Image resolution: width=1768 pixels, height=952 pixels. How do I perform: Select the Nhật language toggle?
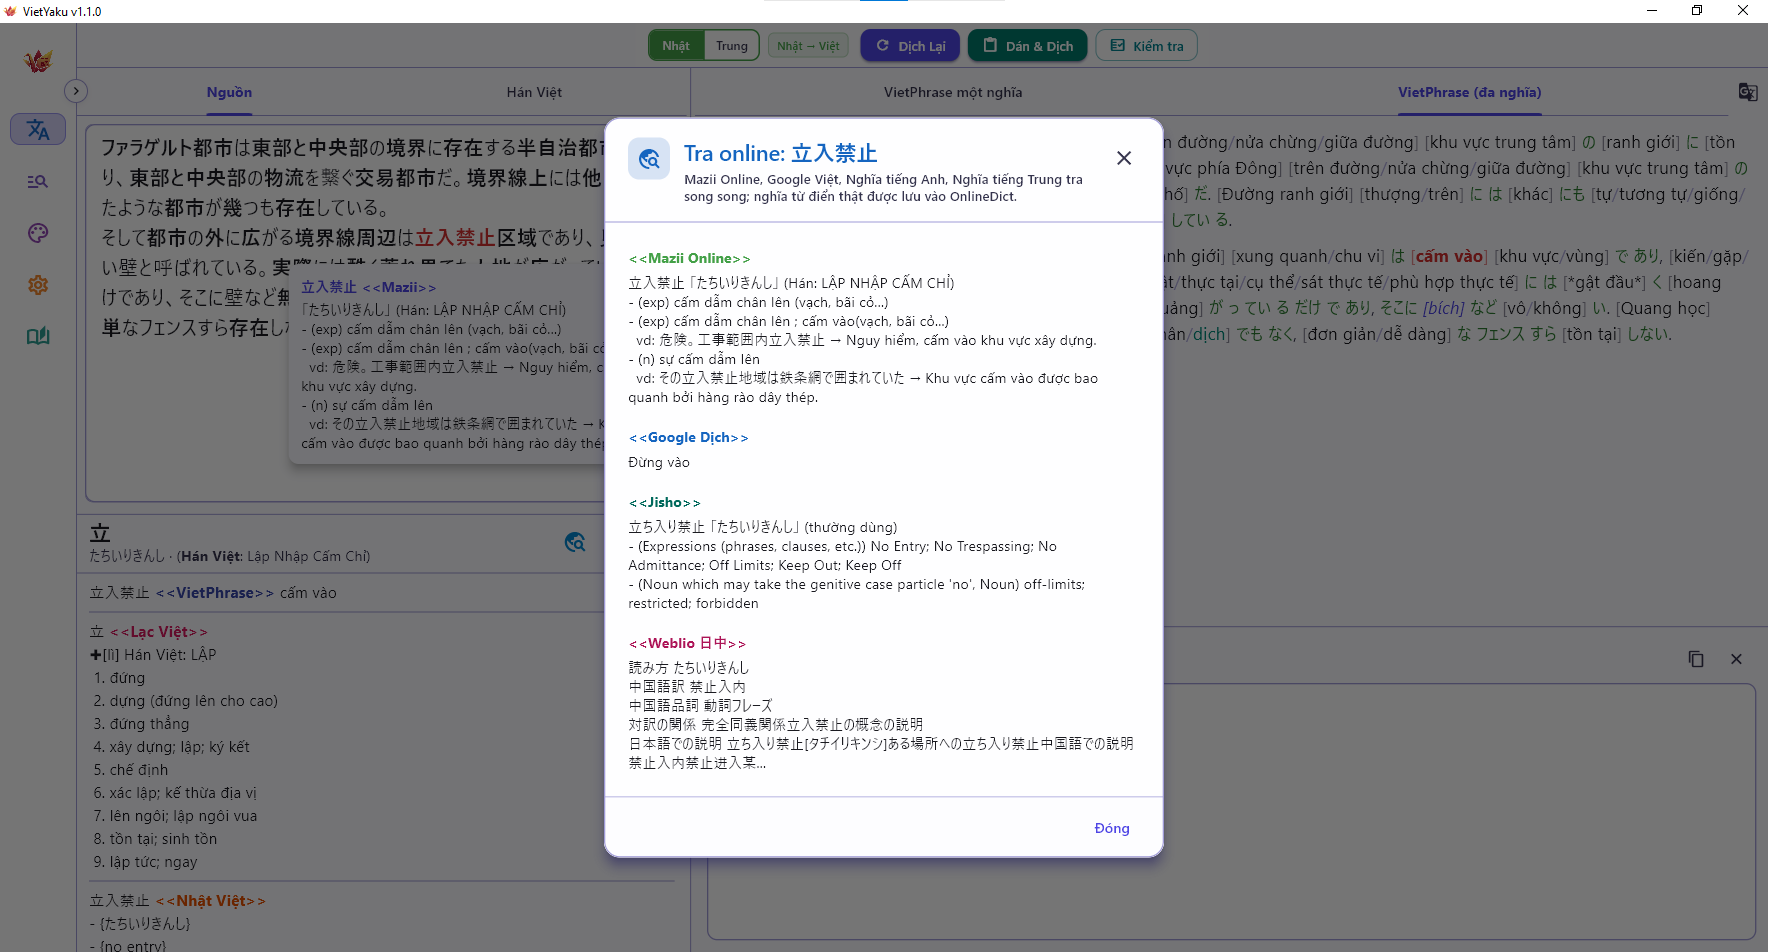pos(676,46)
